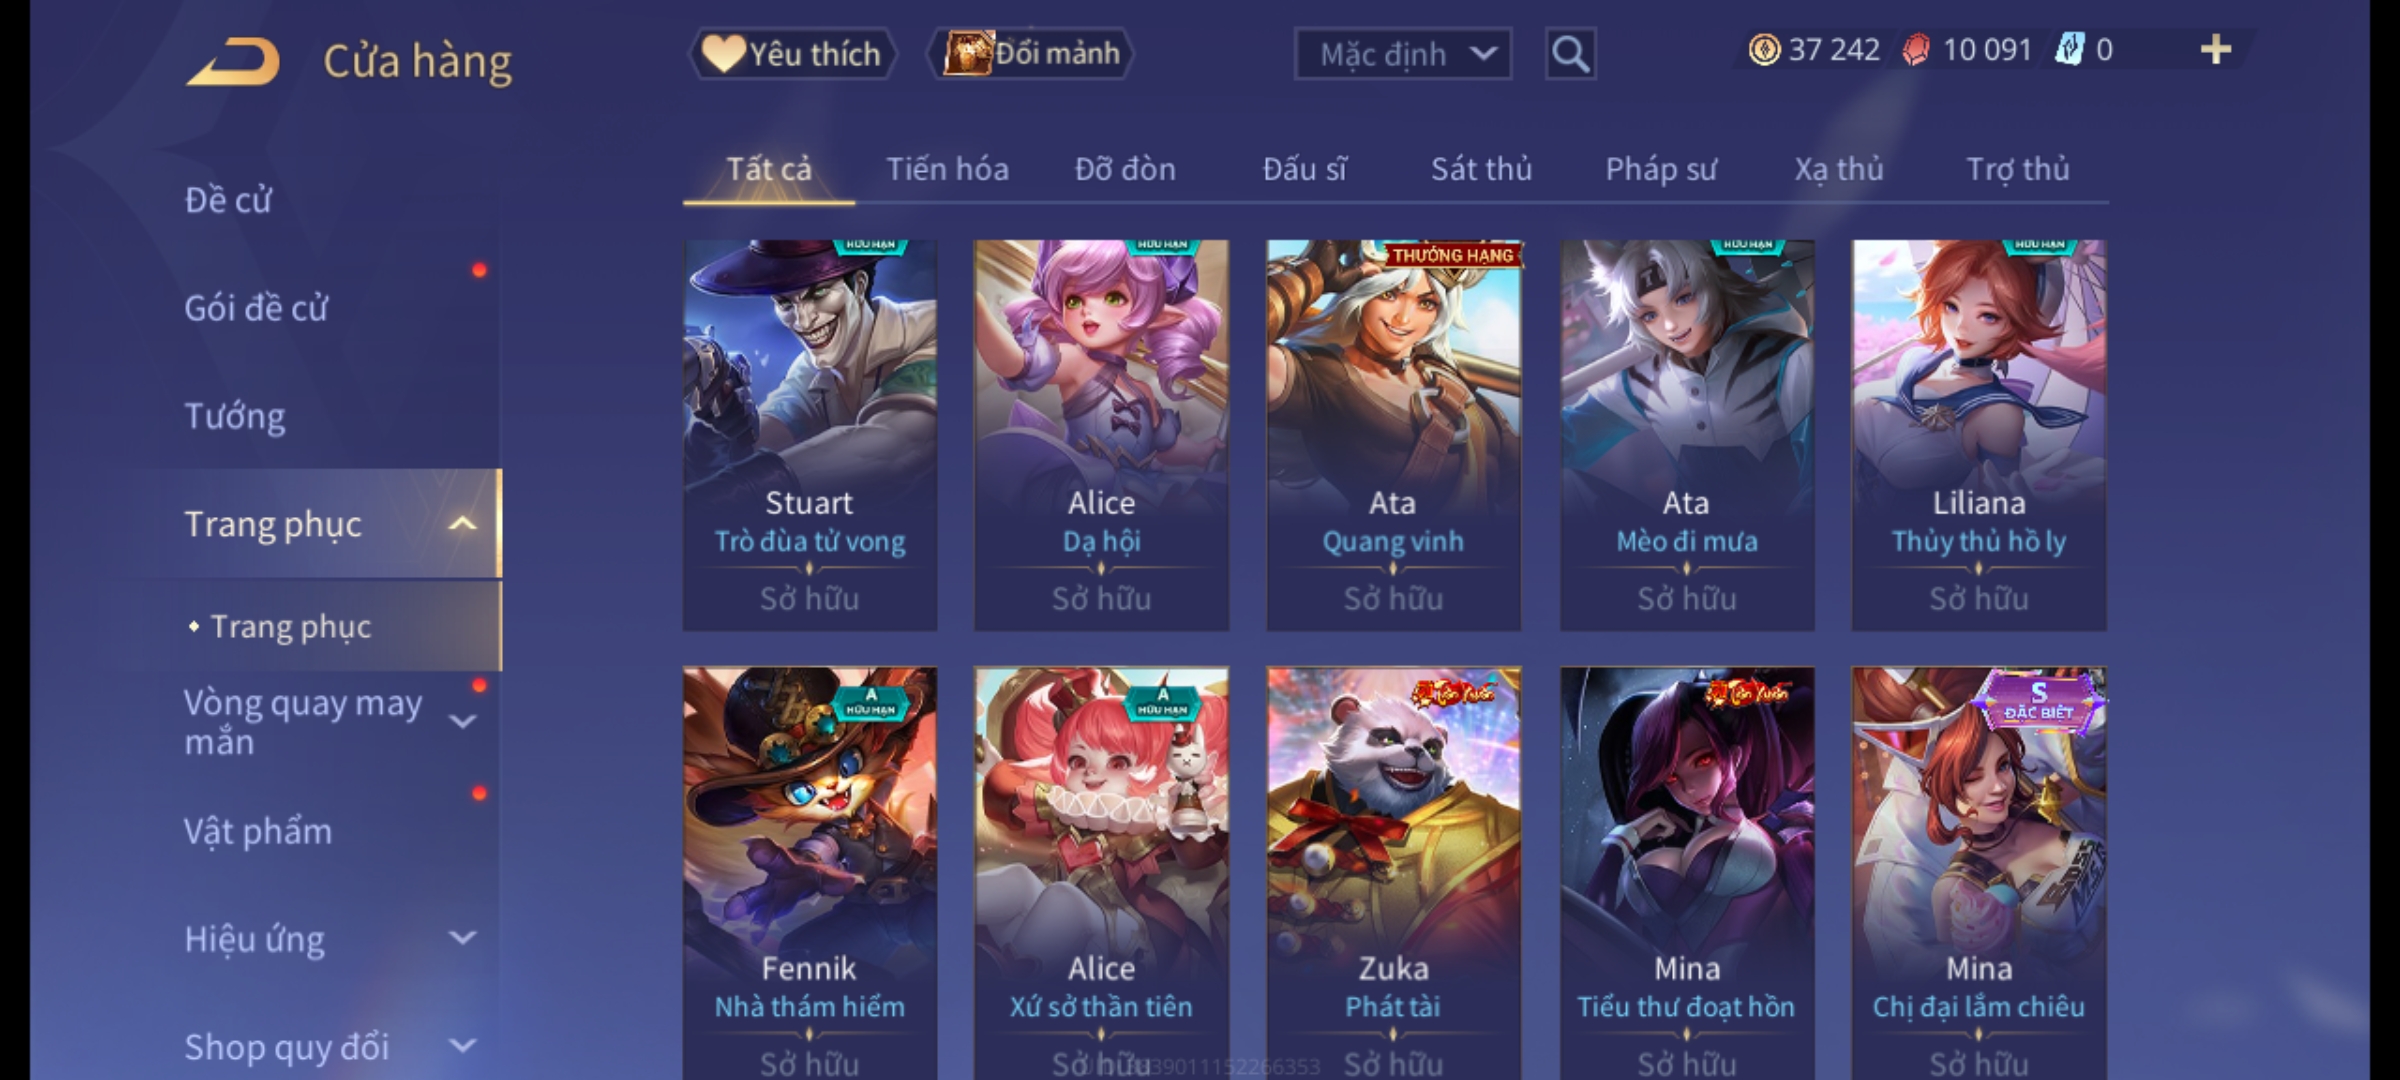Image resolution: width=2400 pixels, height=1080 pixels.
Task: Open Yêu thích favorites heart button
Action: click(x=792, y=54)
